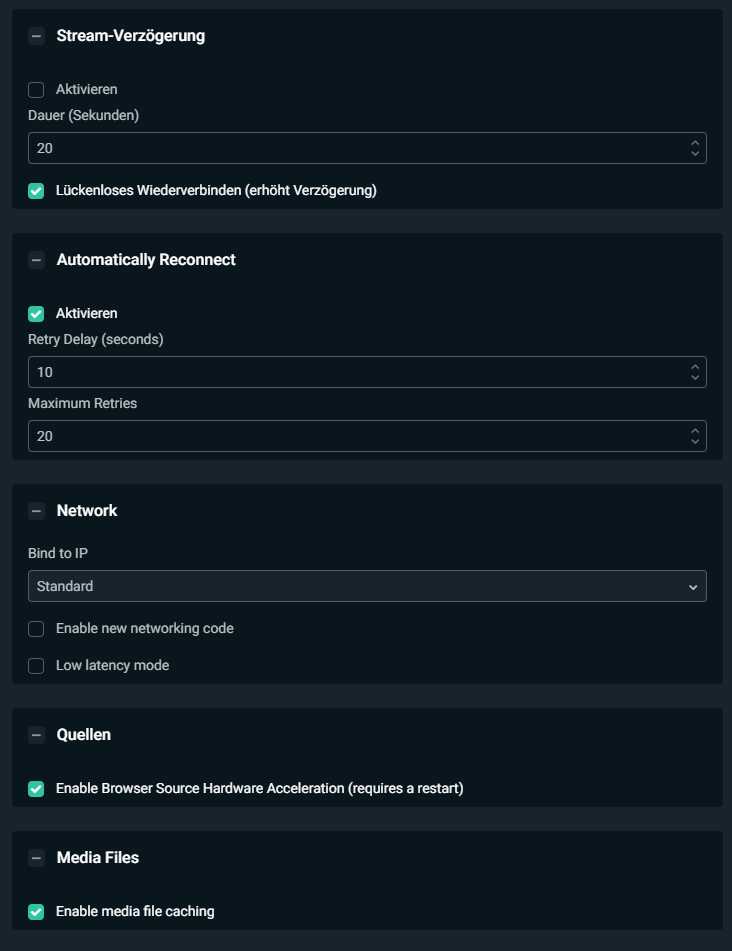Screen dimensions: 732x951
Task: Collapse the Stream-Verzögerung section
Action: click(36, 36)
